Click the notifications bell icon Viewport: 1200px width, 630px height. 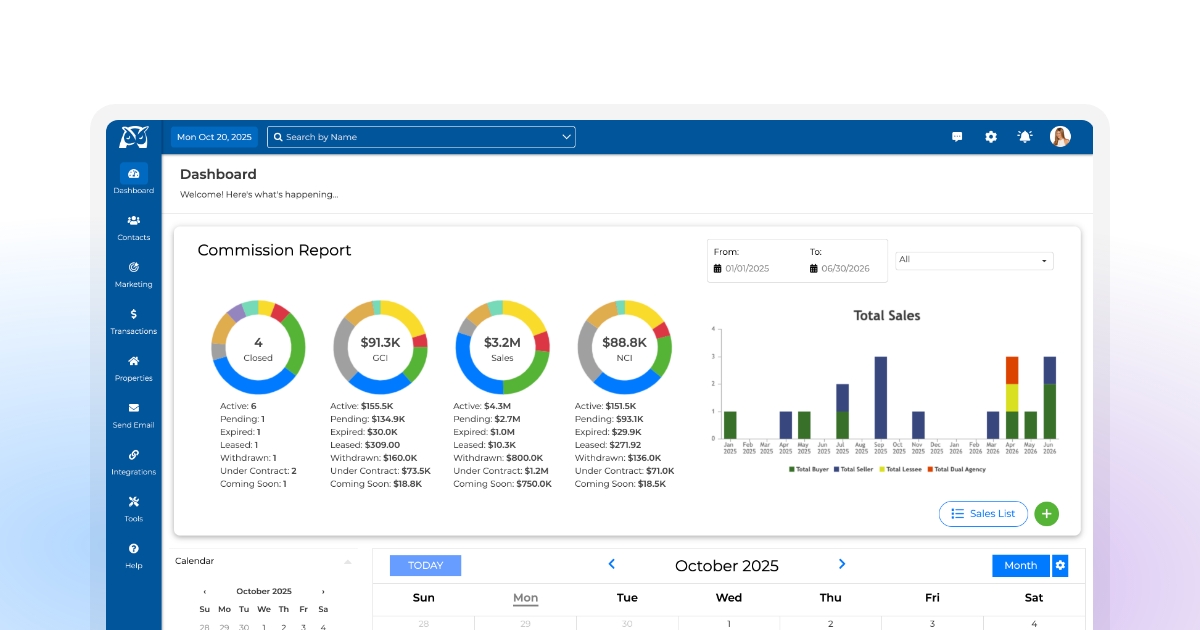tap(1025, 137)
